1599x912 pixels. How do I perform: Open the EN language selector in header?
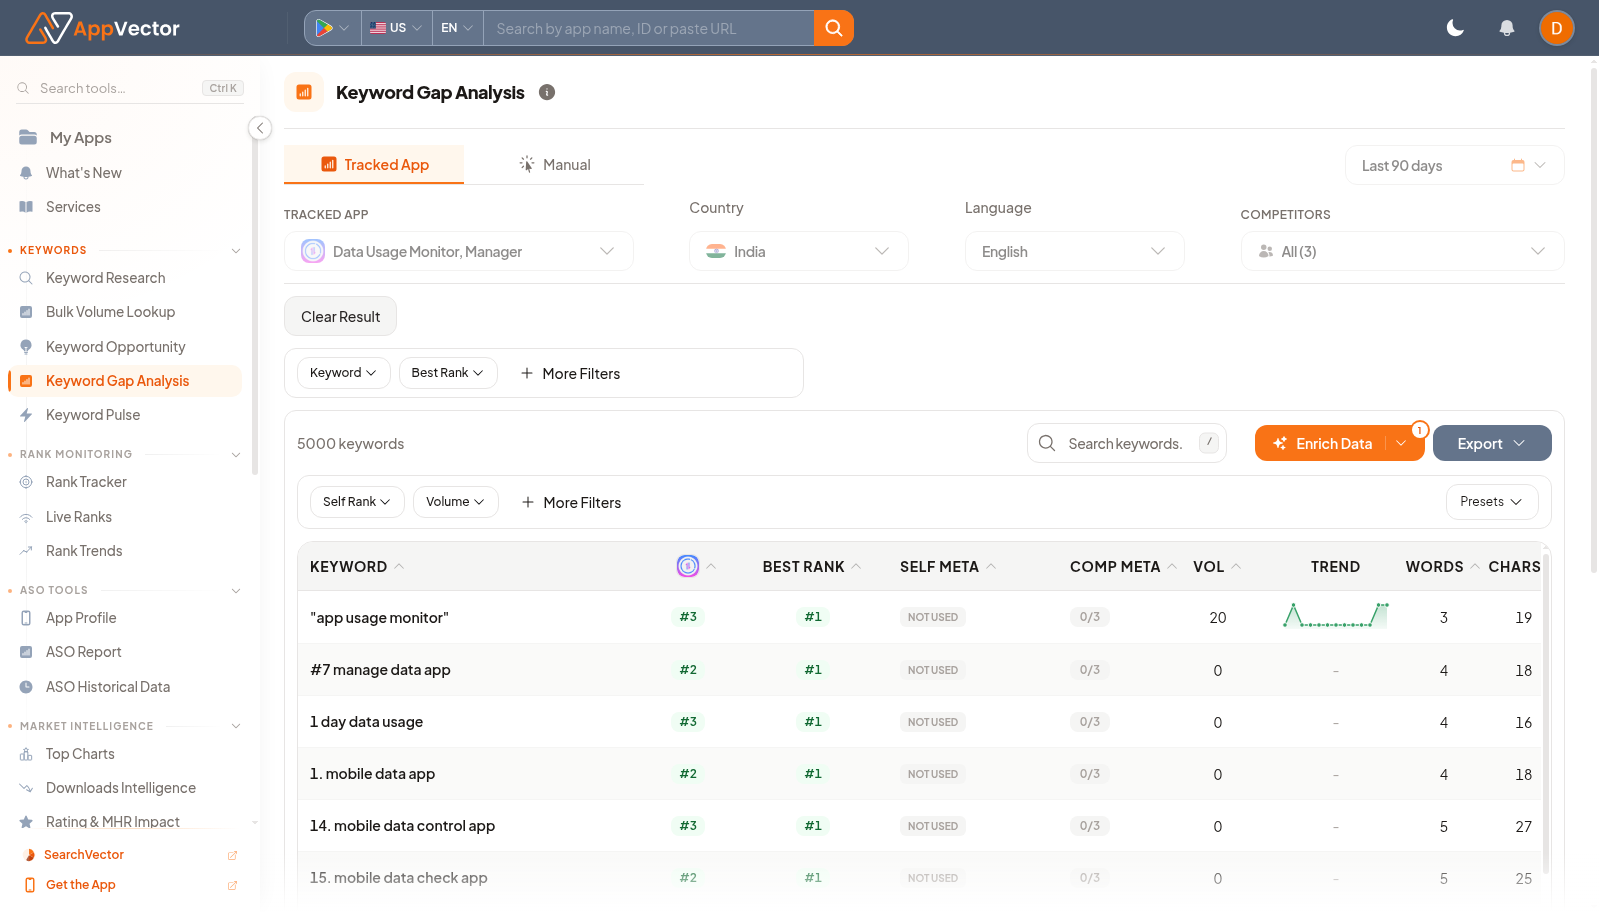[457, 28]
